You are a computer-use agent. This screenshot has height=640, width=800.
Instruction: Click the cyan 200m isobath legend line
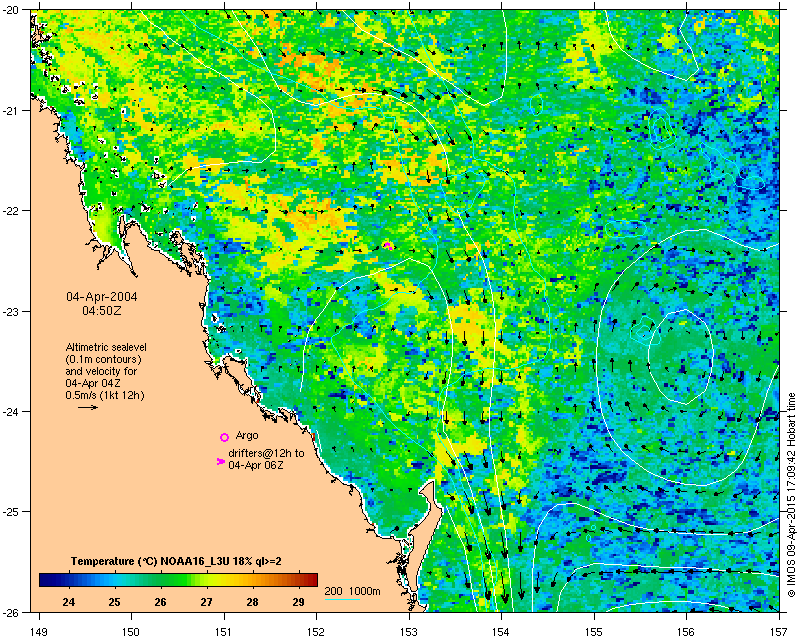[342, 599]
